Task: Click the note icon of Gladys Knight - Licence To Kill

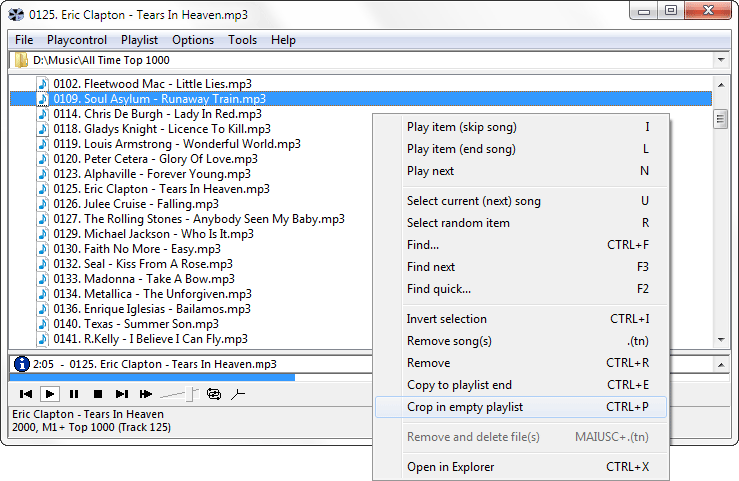Action: pos(43,129)
